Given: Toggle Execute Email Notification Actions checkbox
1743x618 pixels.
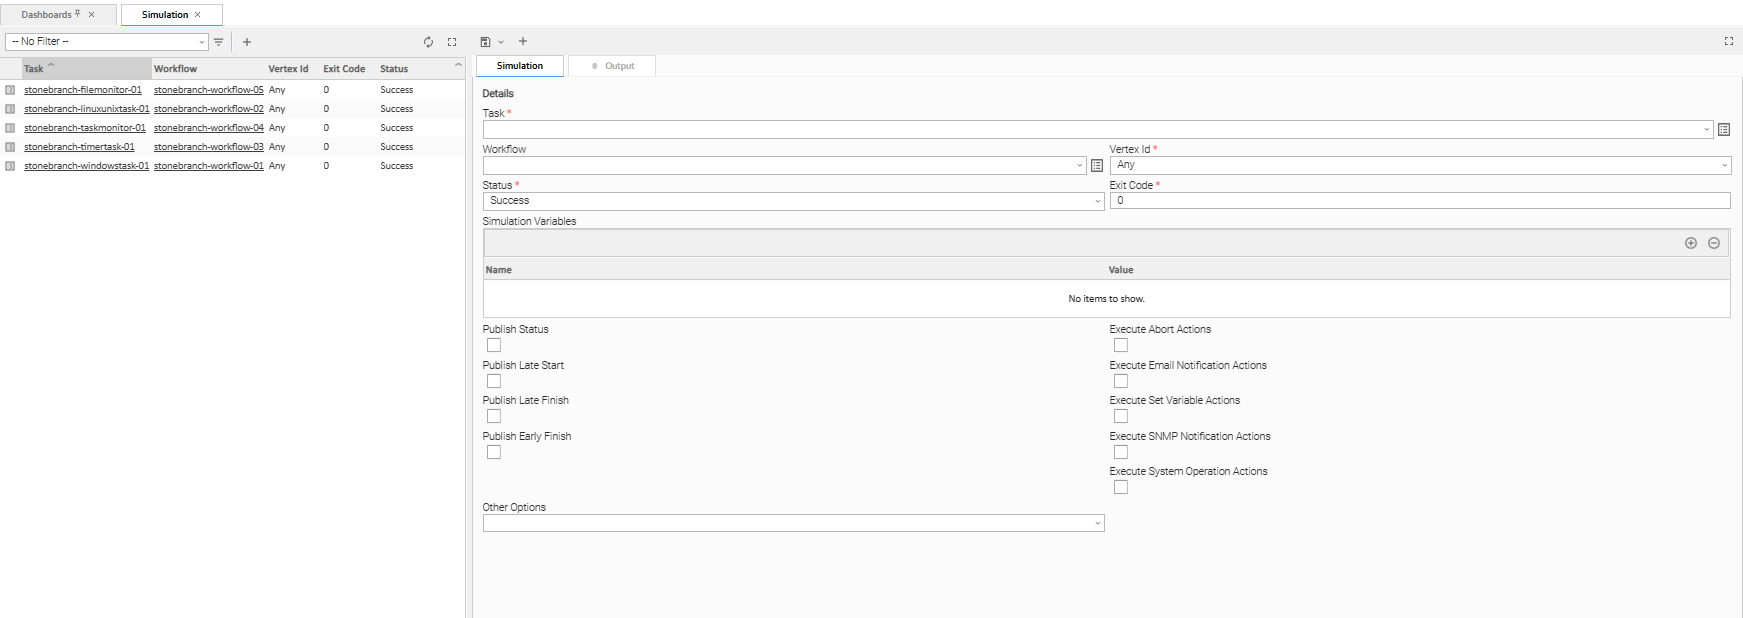Looking at the screenshot, I should pos(1121,381).
